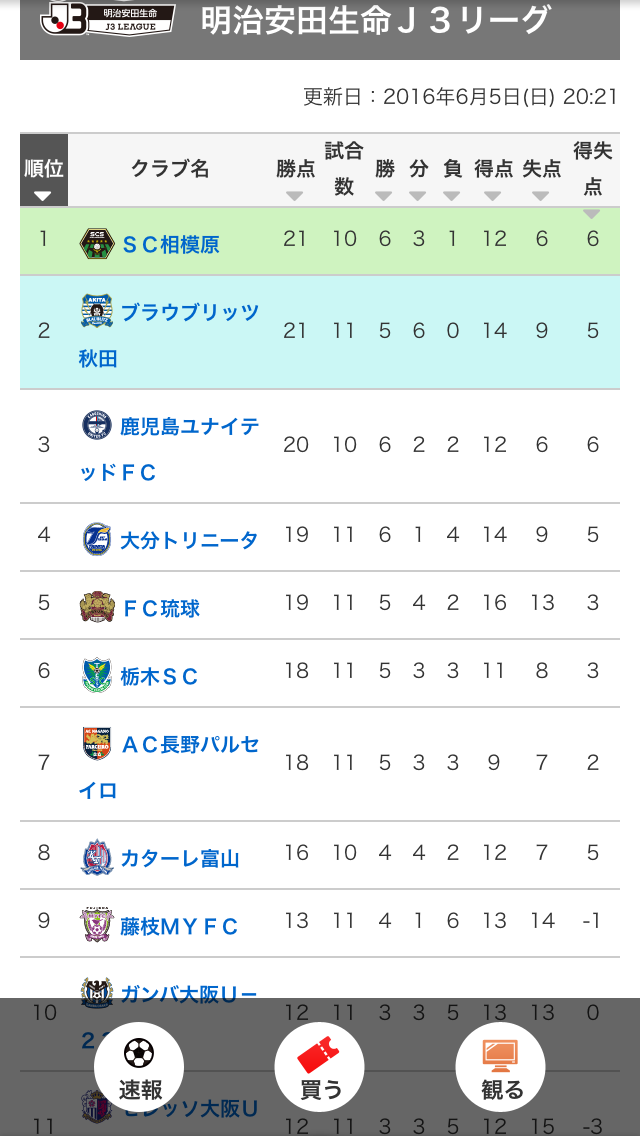
Task: Sort table by 順位 column
Action: pyautogui.click(x=43, y=171)
